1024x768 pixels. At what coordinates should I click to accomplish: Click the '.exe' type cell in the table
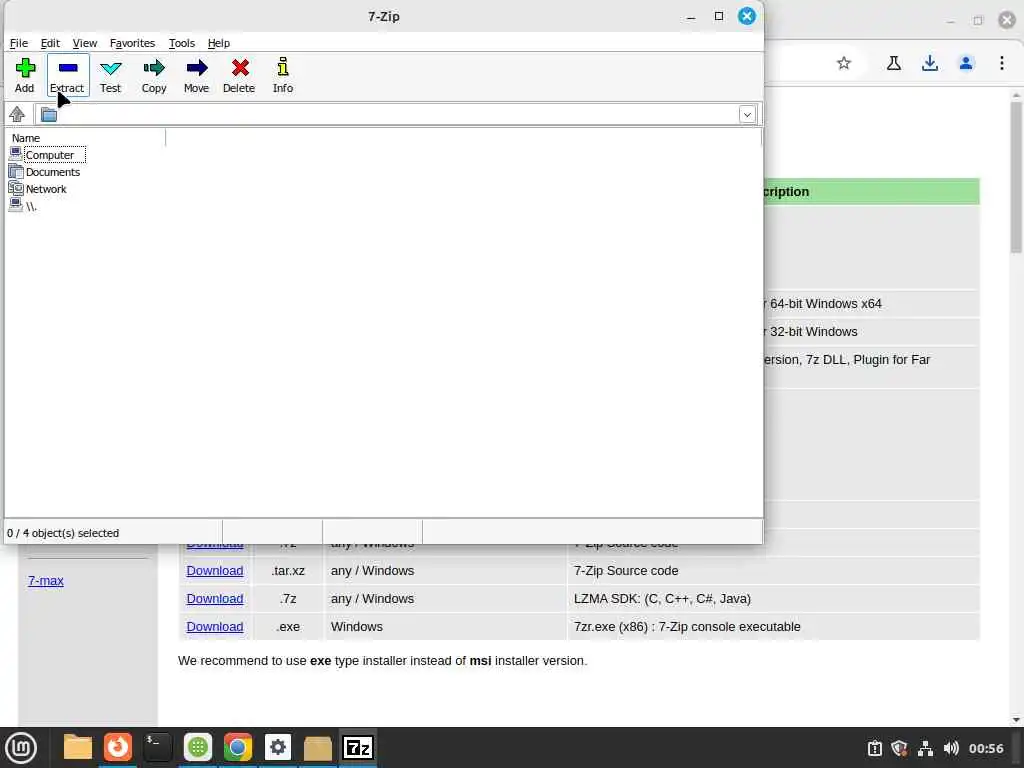(288, 627)
